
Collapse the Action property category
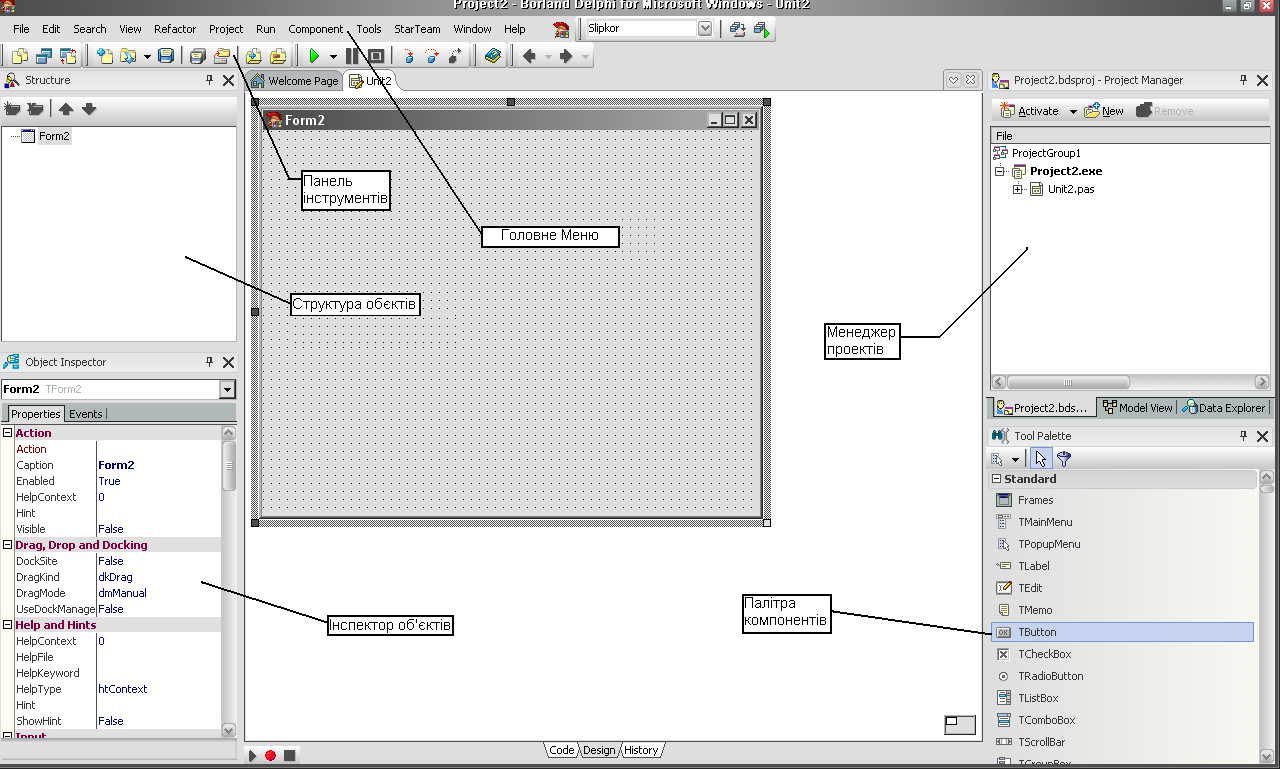(x=7, y=433)
